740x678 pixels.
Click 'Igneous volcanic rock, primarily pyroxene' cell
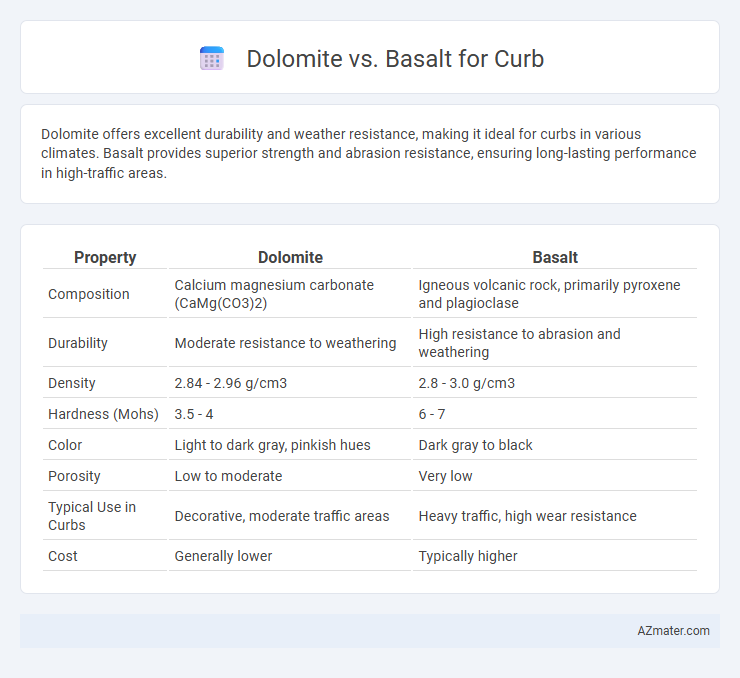pyautogui.click(x=549, y=294)
